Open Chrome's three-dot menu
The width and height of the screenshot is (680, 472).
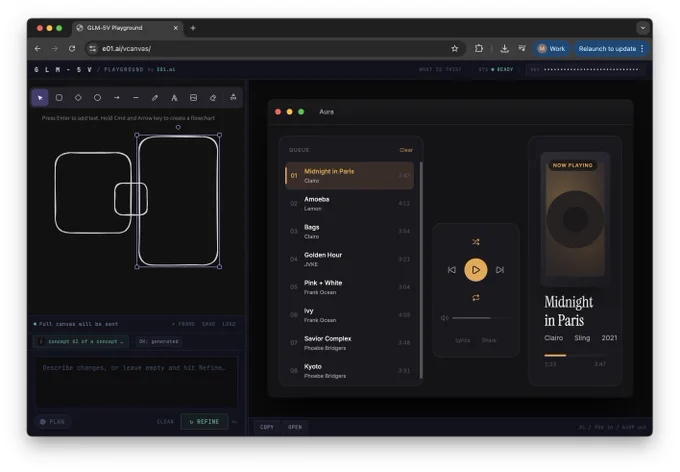click(x=642, y=49)
